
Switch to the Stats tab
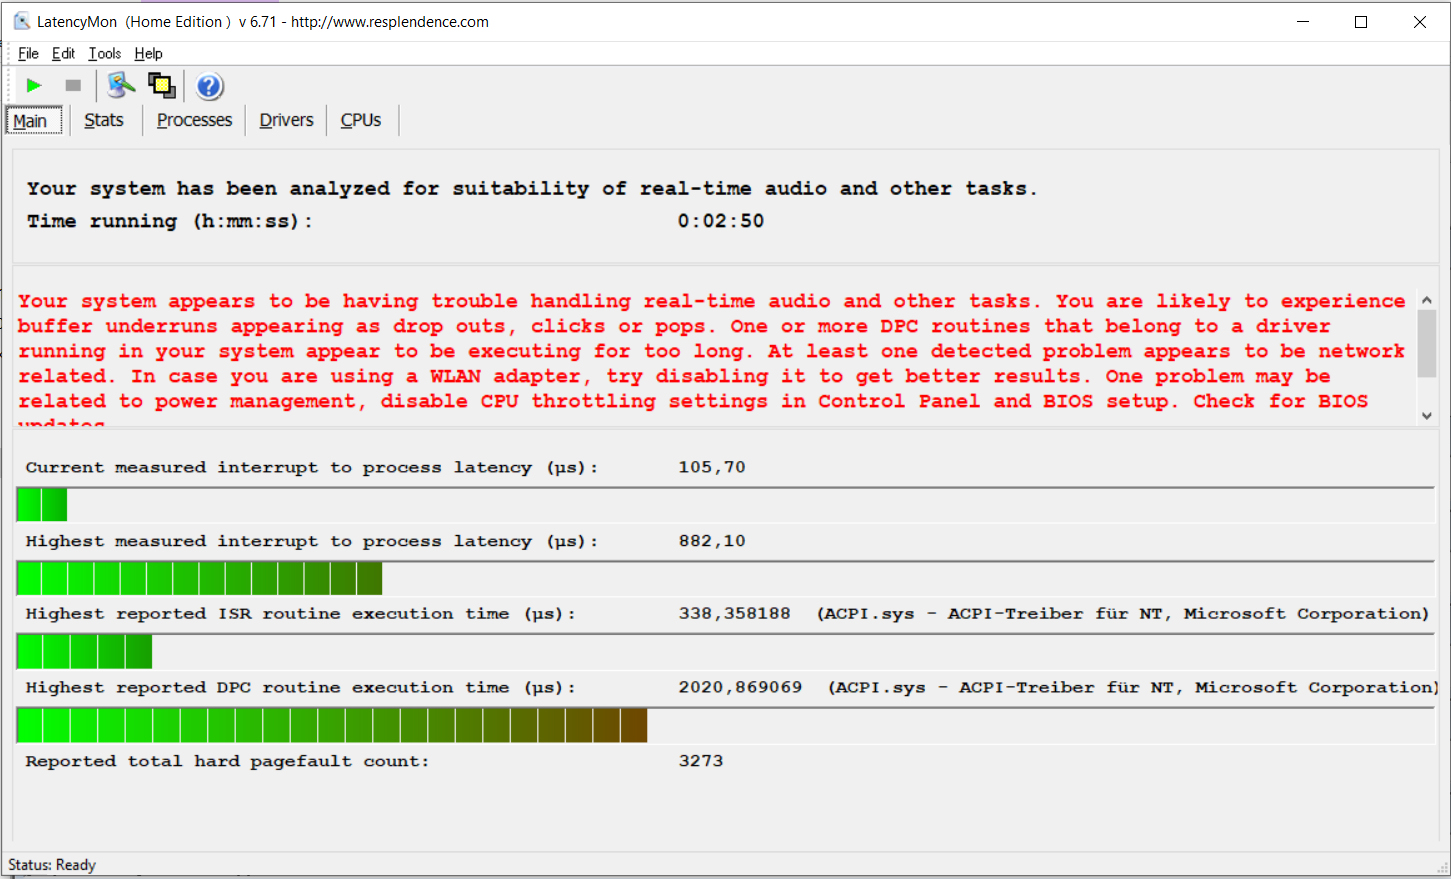coord(104,120)
